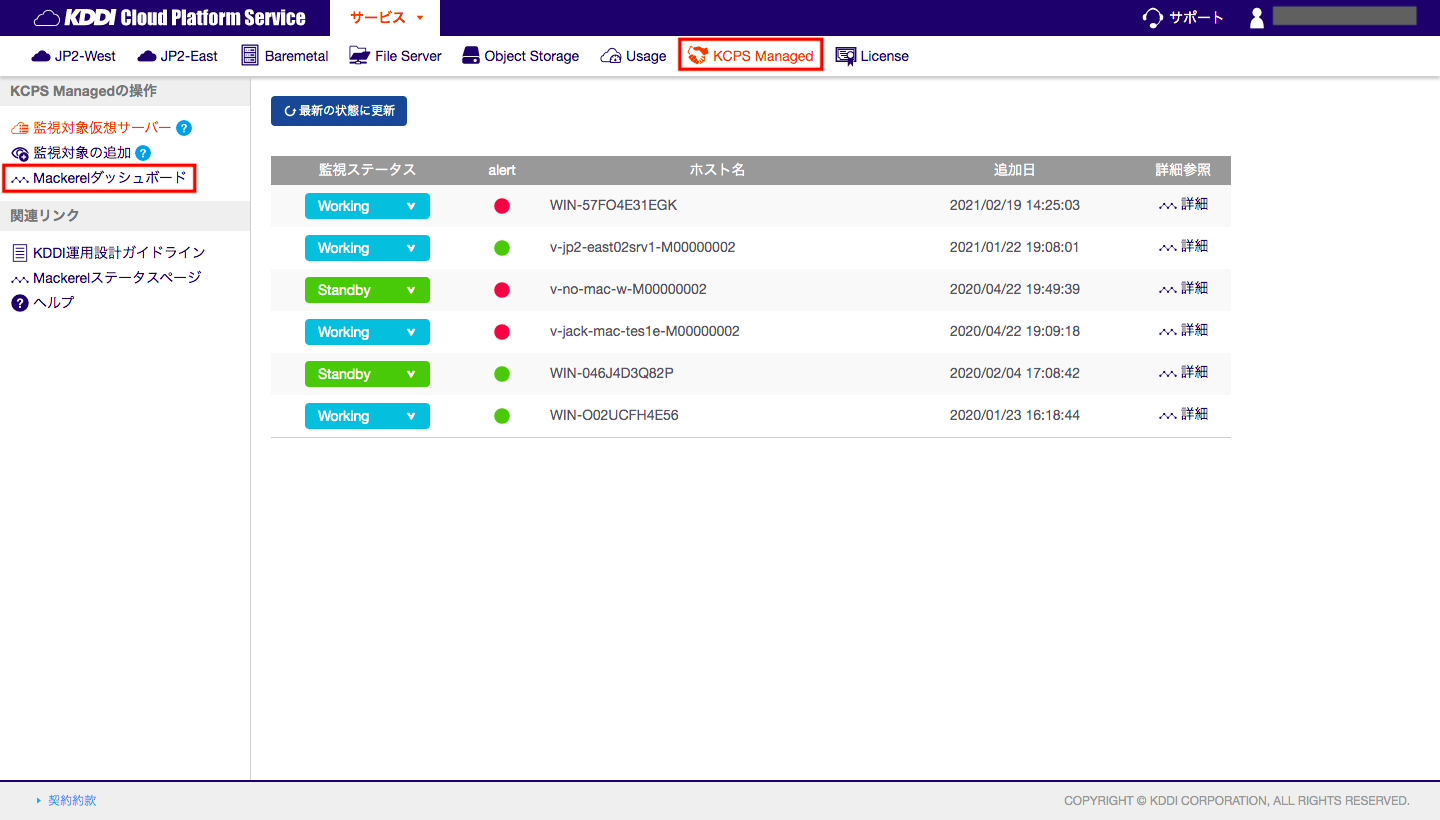Viewport: 1440px width, 820px height.
Task: Open the 契約約款 footer link
Action: tap(72, 801)
